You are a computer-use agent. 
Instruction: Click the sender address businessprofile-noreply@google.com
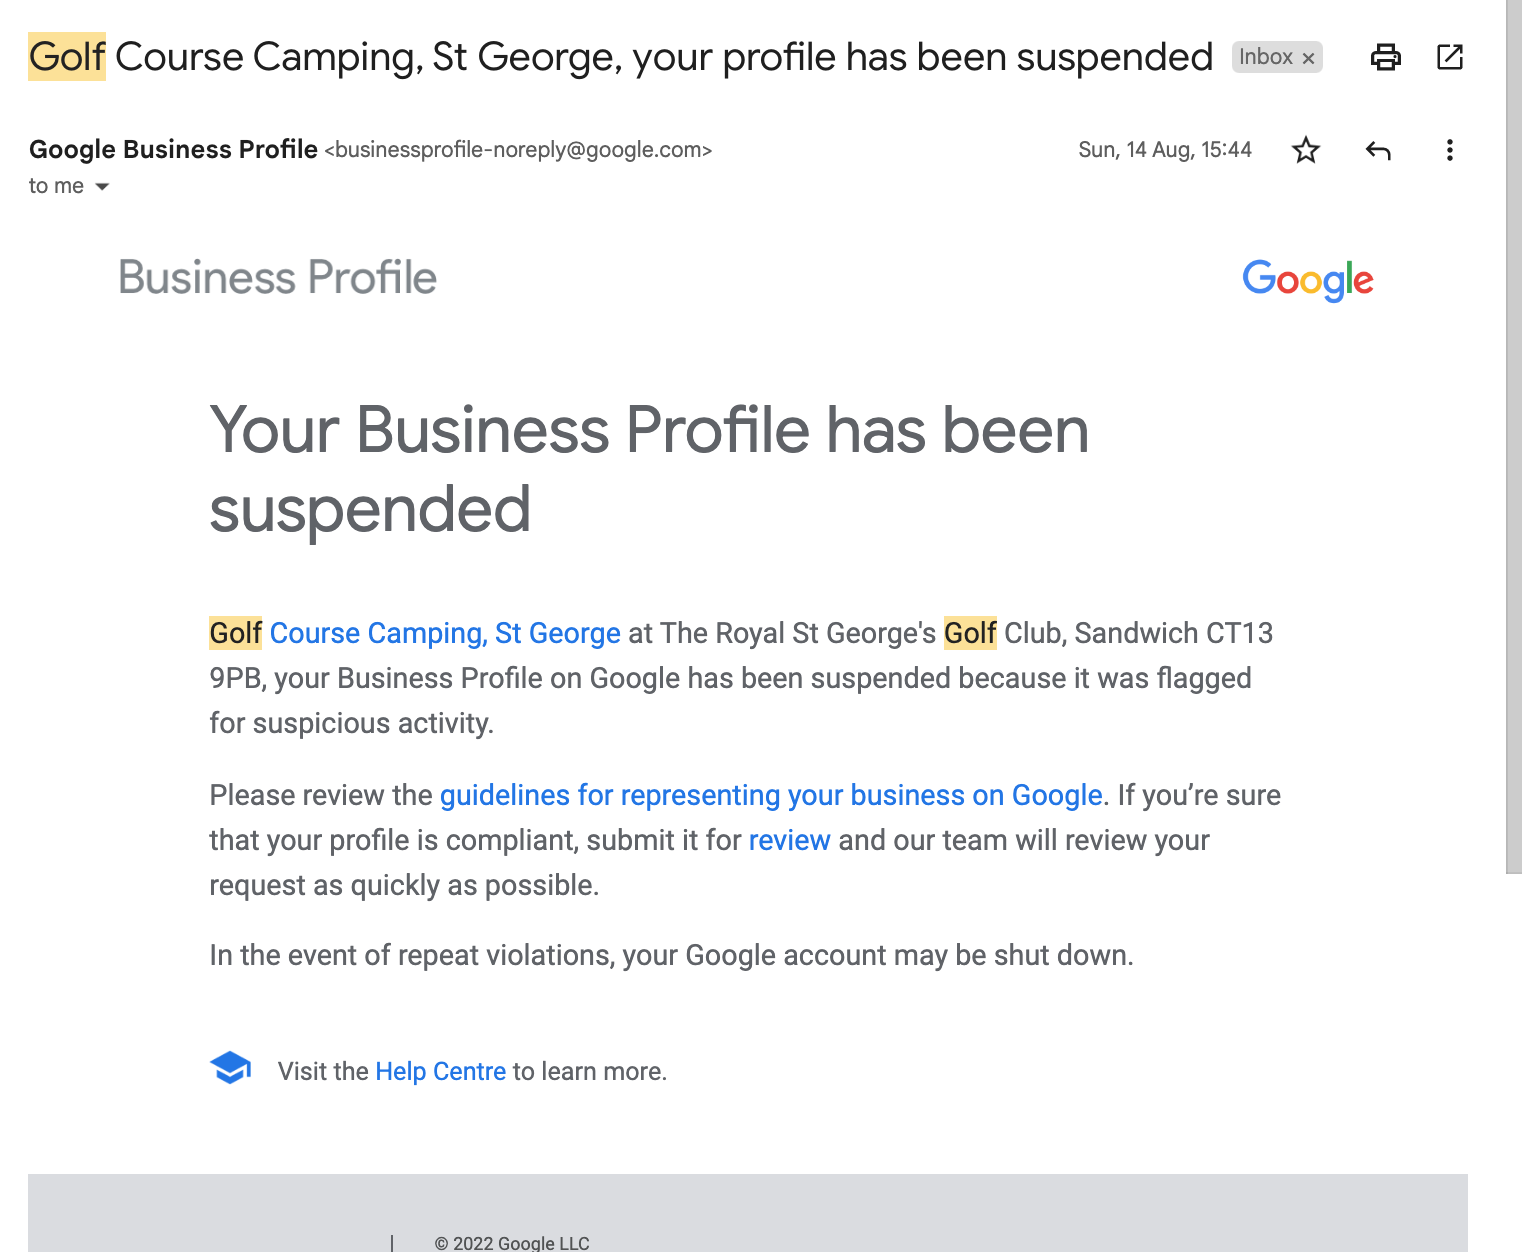518,150
